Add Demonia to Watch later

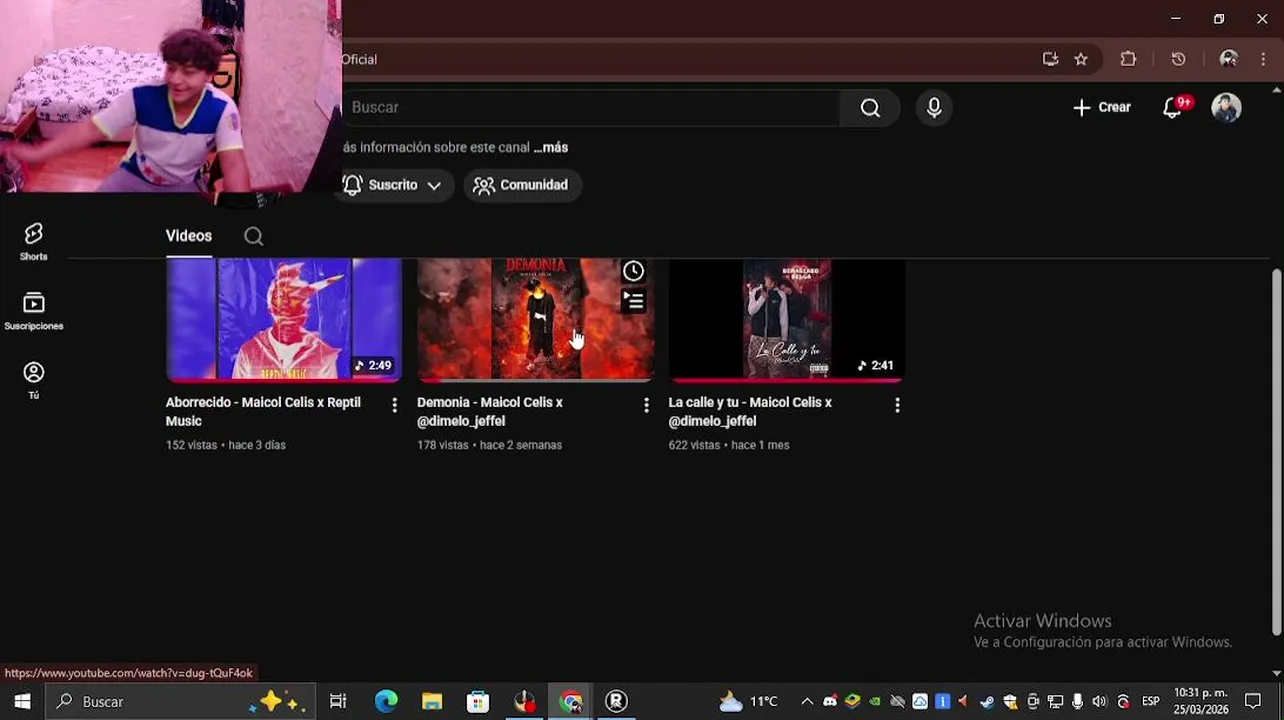[633, 271]
